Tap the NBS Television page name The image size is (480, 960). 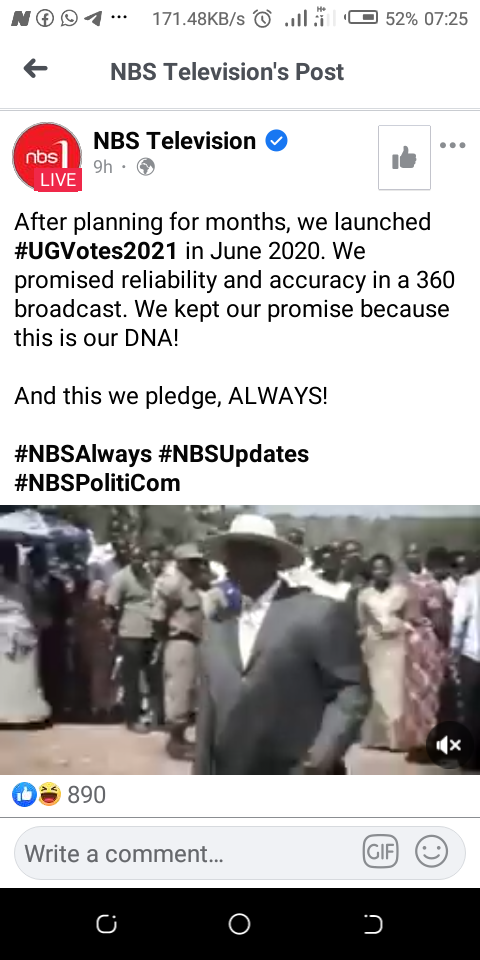click(174, 141)
